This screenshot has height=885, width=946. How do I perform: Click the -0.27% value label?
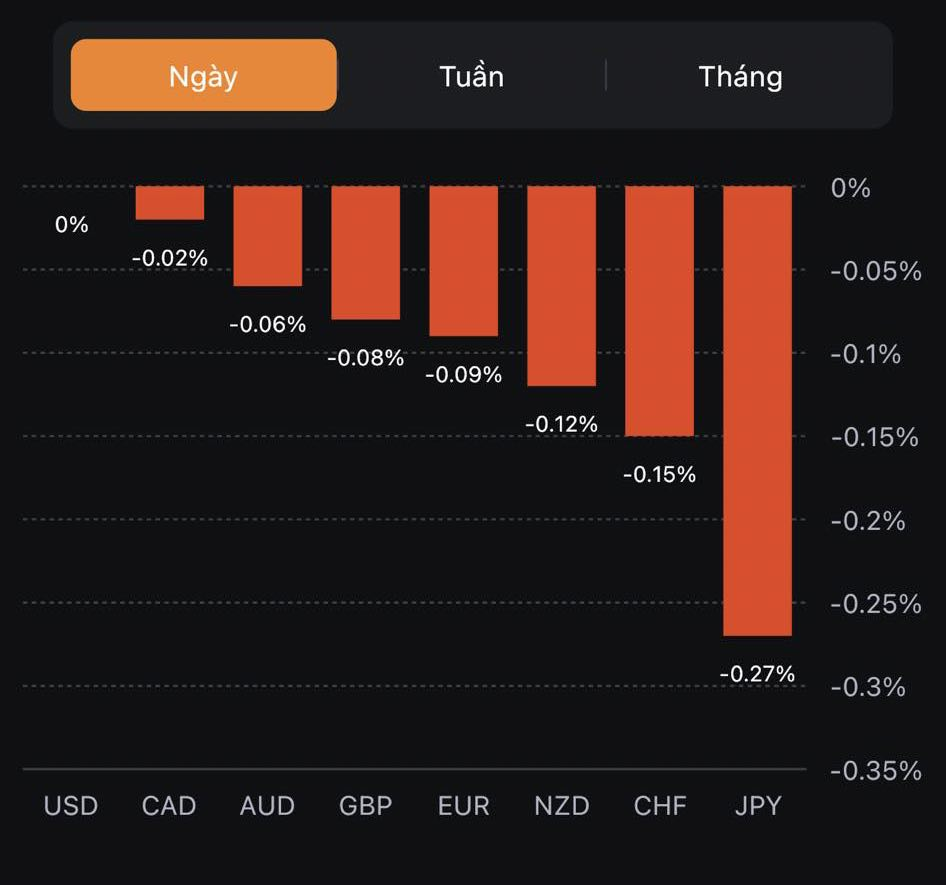point(757,674)
